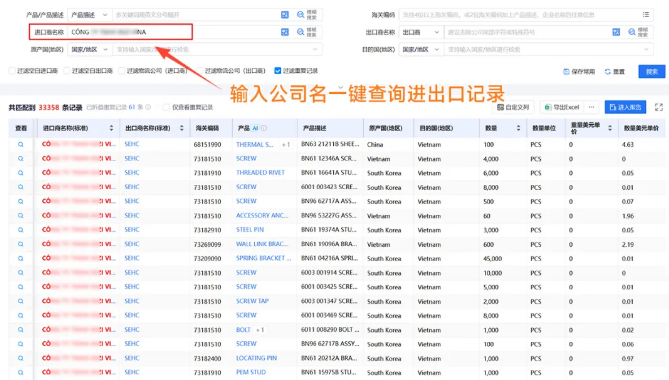Image resolution: width=669 pixels, height=380 pixels.
Task: Click the more options ellipsis beside 导出Excel
Action: [591, 107]
